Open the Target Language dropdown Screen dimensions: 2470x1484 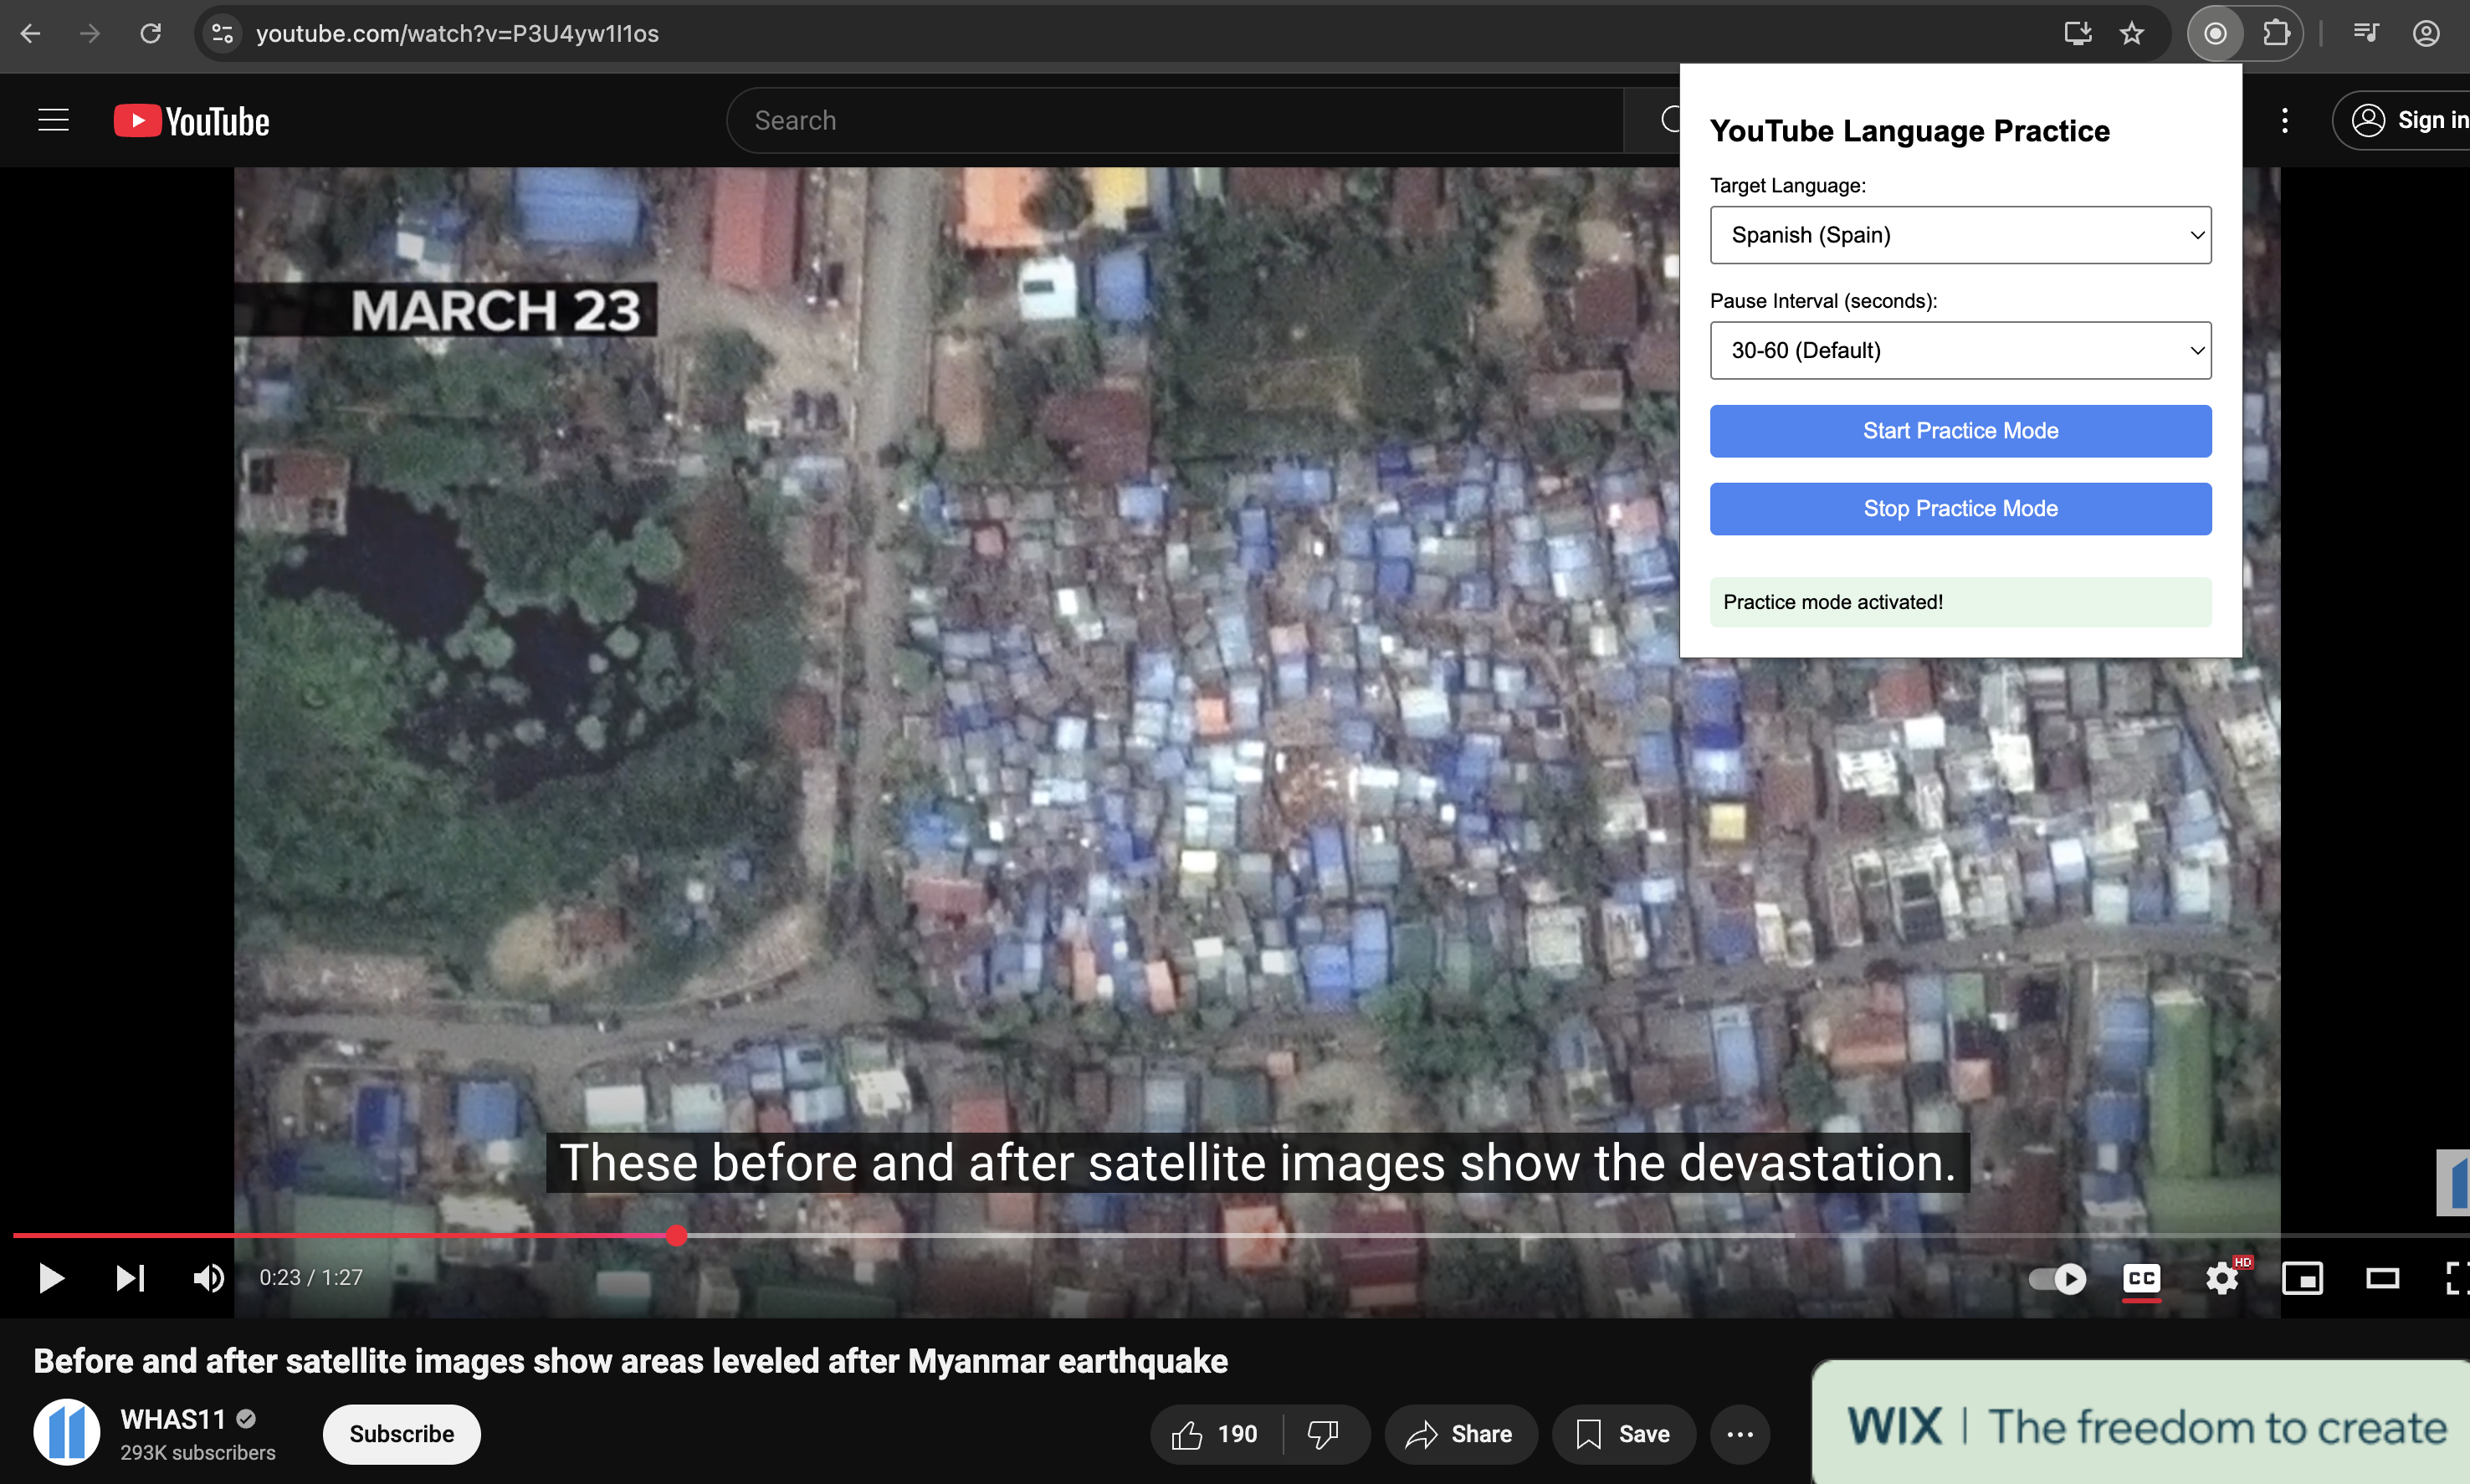tap(1960, 235)
